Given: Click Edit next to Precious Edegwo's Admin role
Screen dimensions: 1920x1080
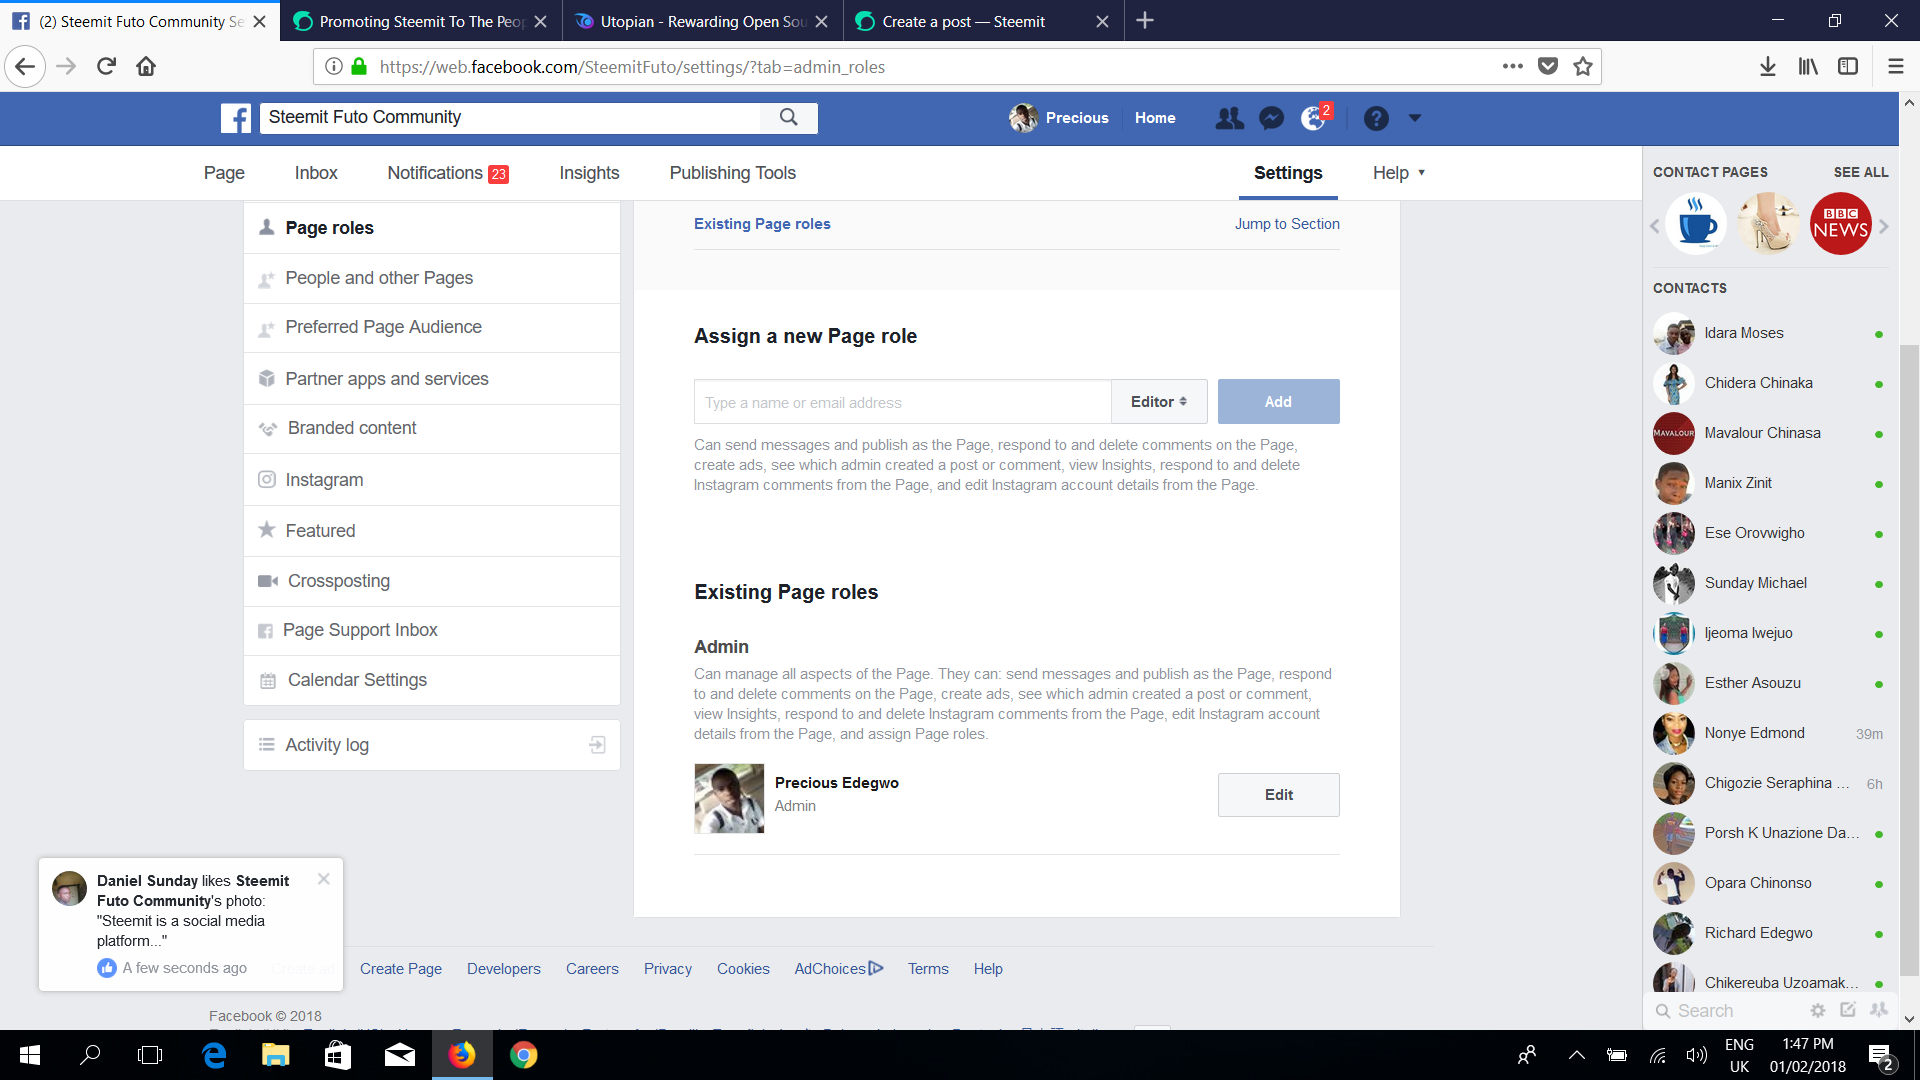Looking at the screenshot, I should coord(1278,794).
